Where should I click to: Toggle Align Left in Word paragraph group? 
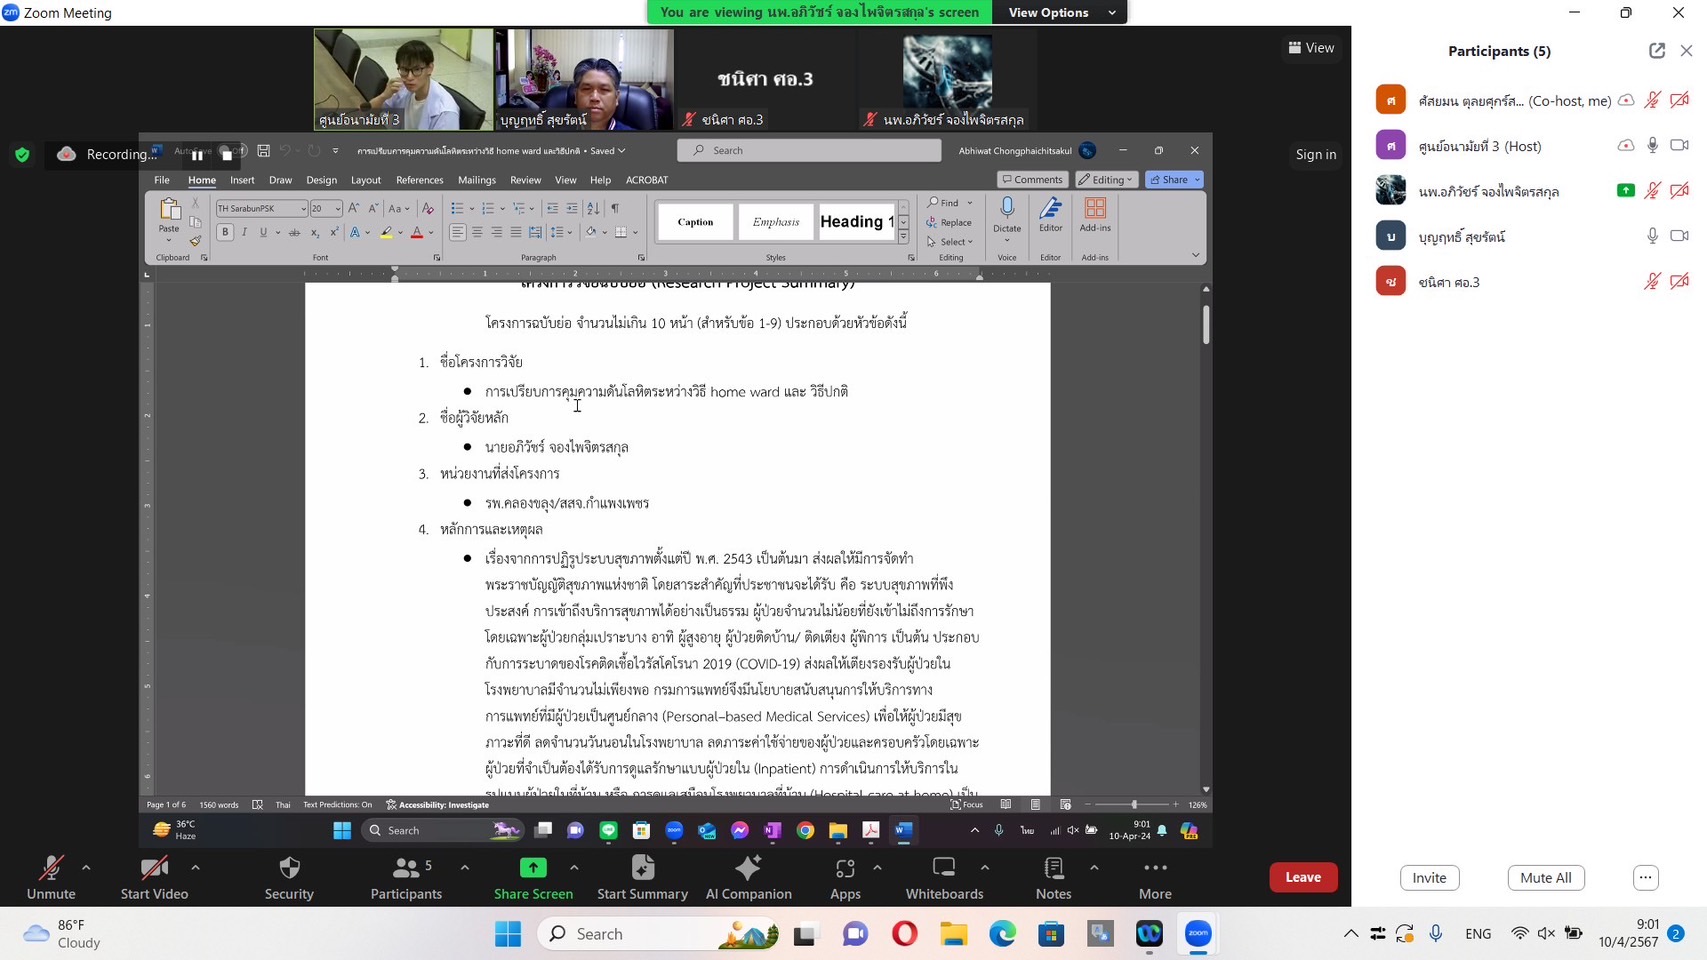[x=457, y=232]
